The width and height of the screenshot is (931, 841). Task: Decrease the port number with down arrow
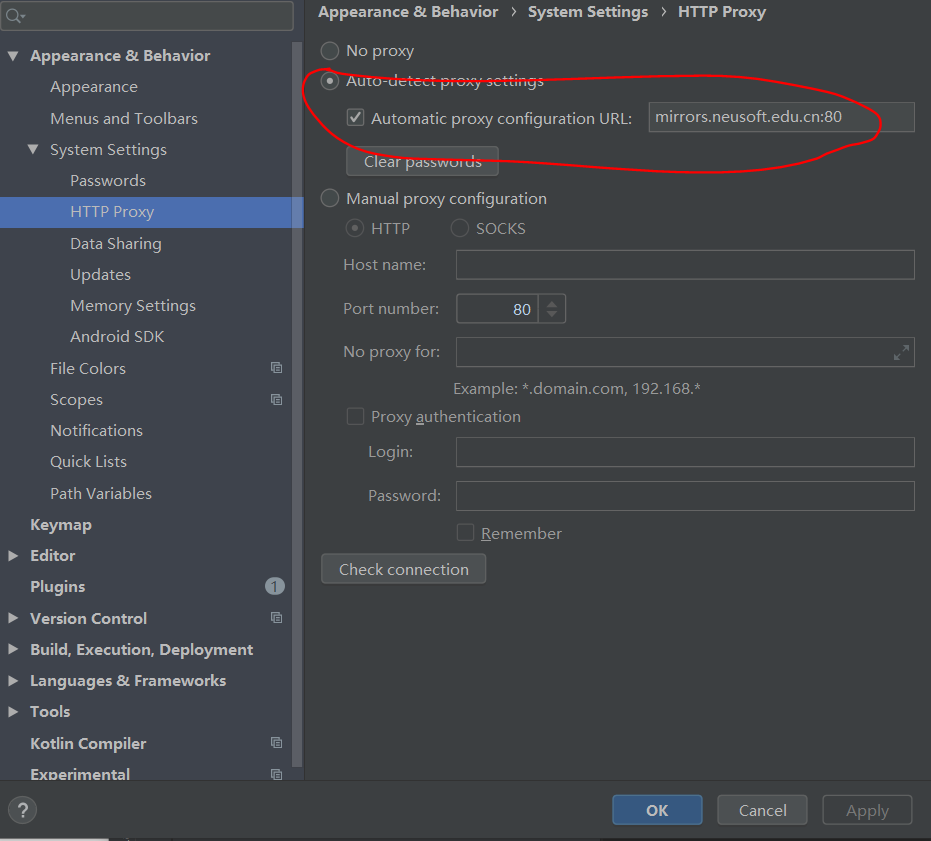552,315
